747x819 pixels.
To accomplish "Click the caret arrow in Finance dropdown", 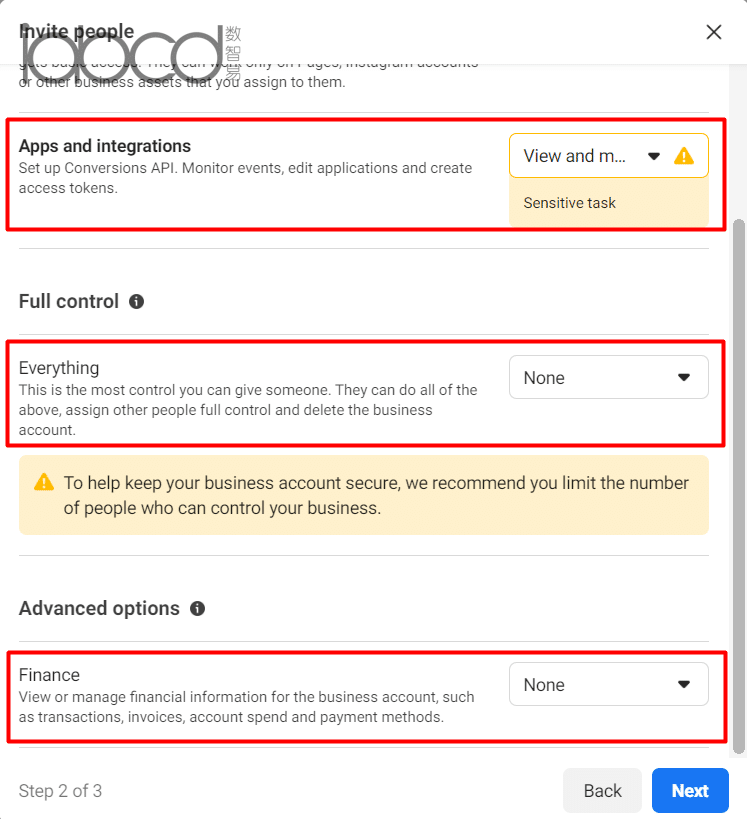I will [684, 685].
